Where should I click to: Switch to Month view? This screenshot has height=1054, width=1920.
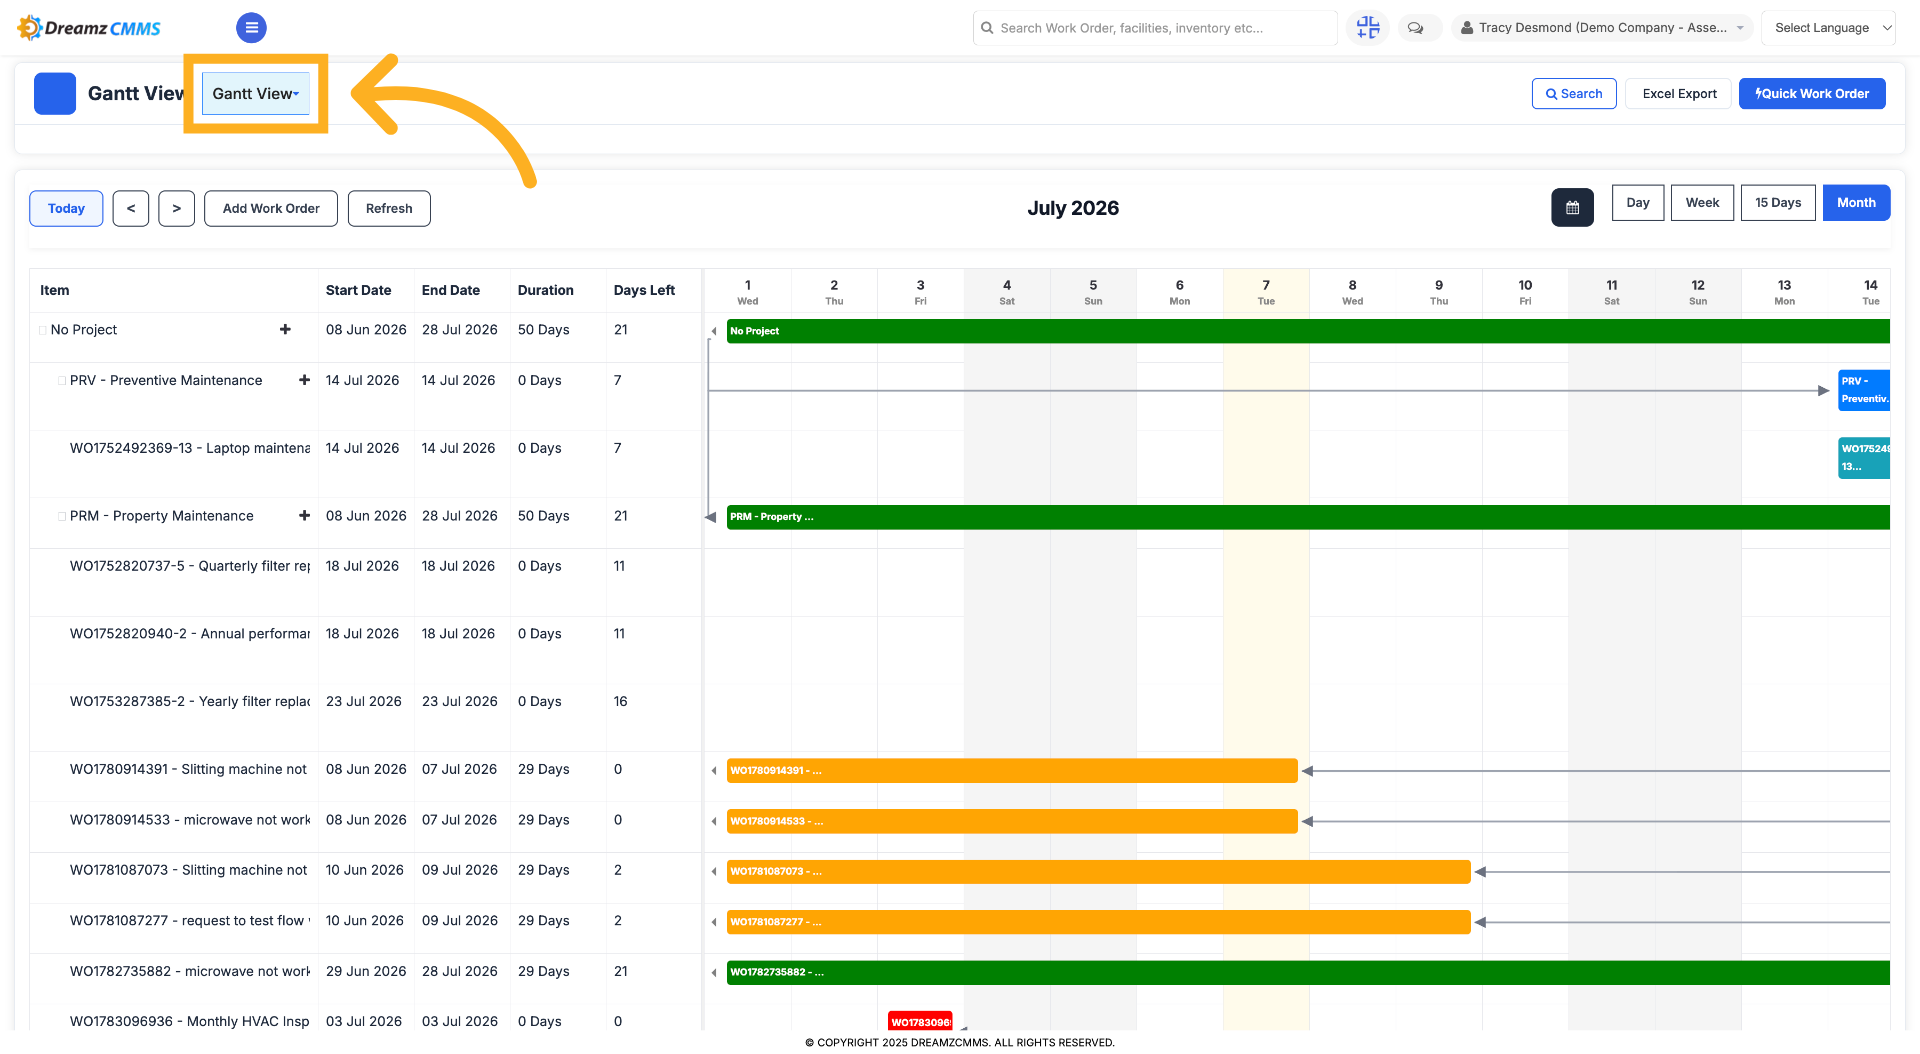[1856, 203]
